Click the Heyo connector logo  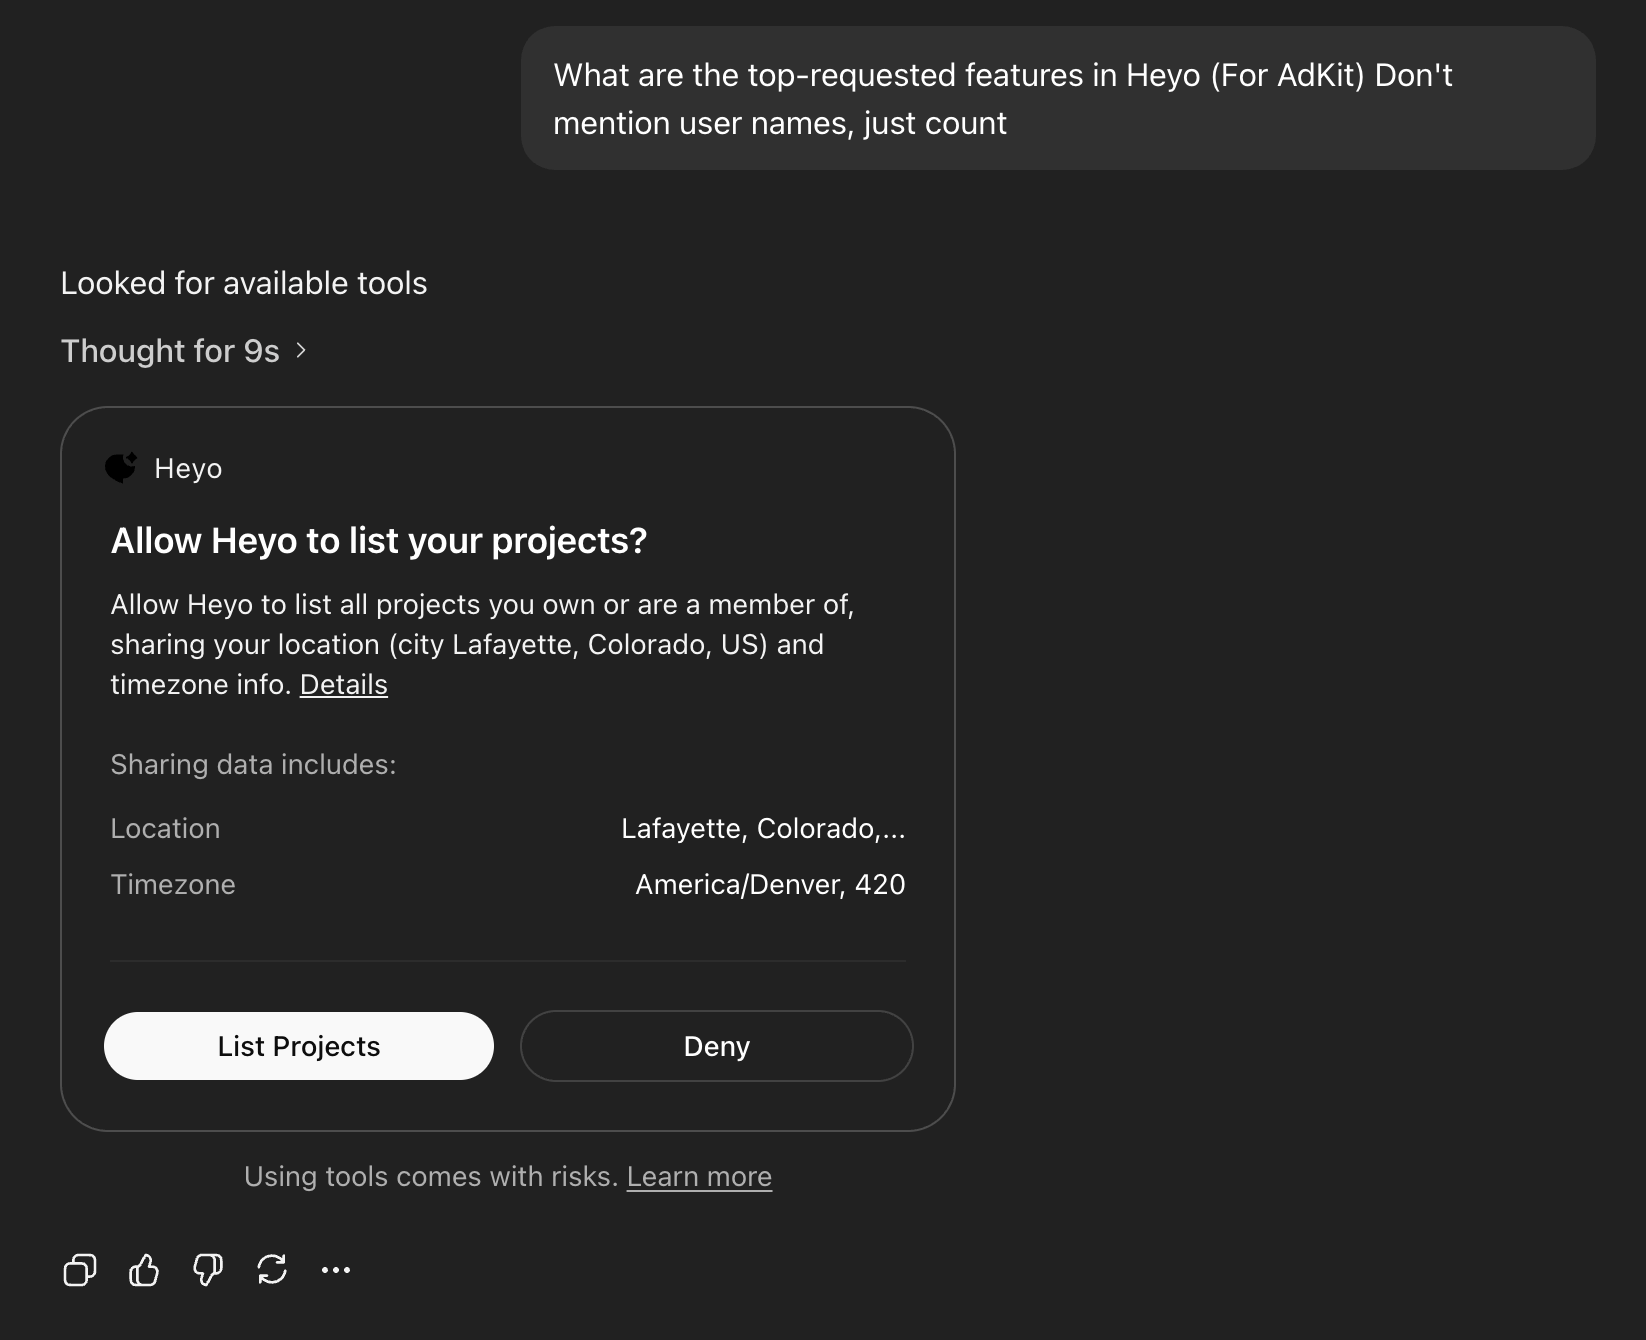(x=121, y=466)
